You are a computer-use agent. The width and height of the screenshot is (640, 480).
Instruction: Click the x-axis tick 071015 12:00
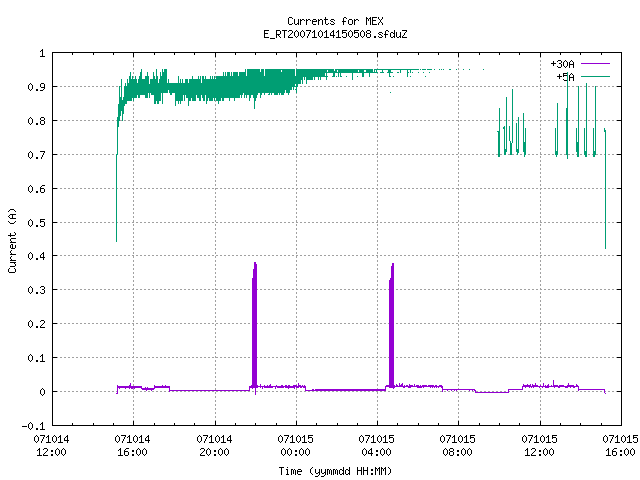(x=539, y=445)
